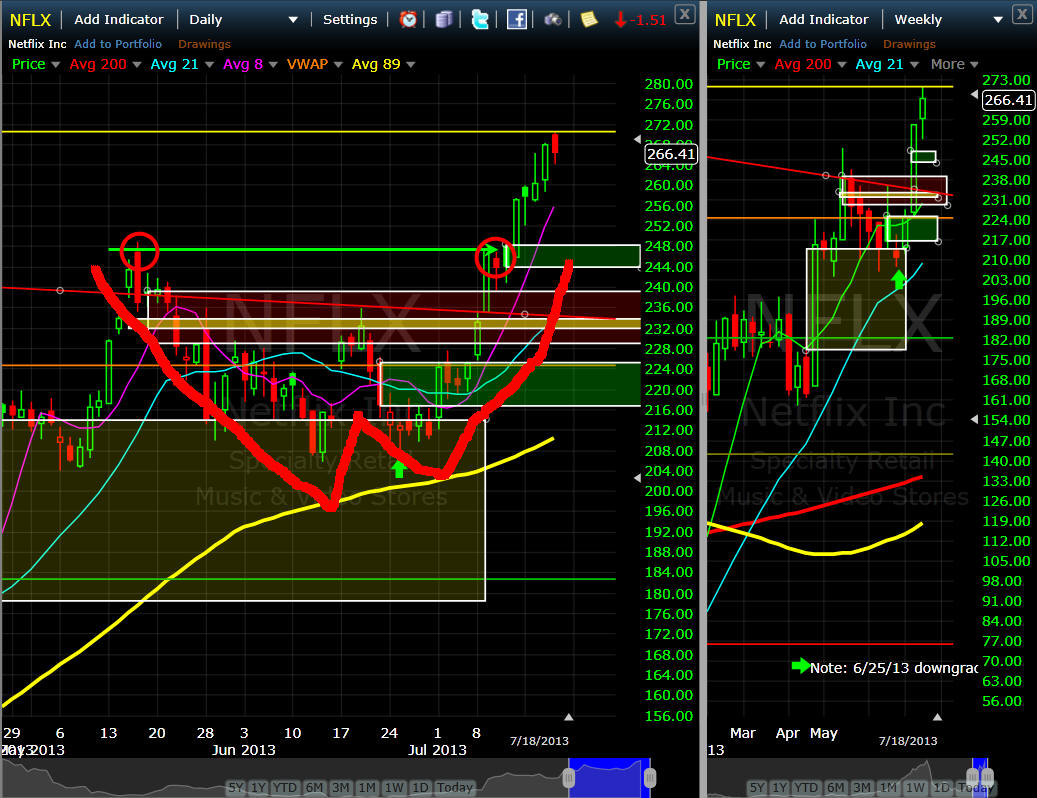Screen dimensions: 1037x798
Task: Click the blue selected range in daily navigator
Action: [609, 778]
